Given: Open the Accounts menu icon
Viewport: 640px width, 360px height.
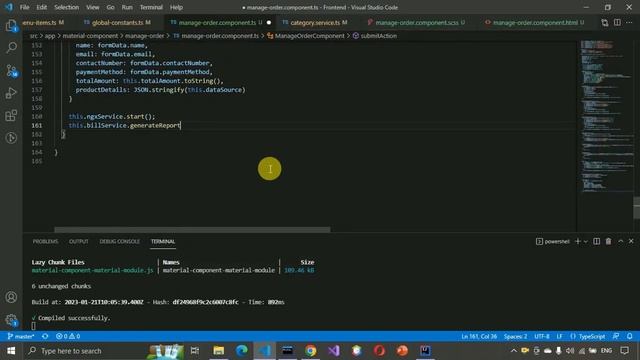Looking at the screenshot, I should point(11,297).
